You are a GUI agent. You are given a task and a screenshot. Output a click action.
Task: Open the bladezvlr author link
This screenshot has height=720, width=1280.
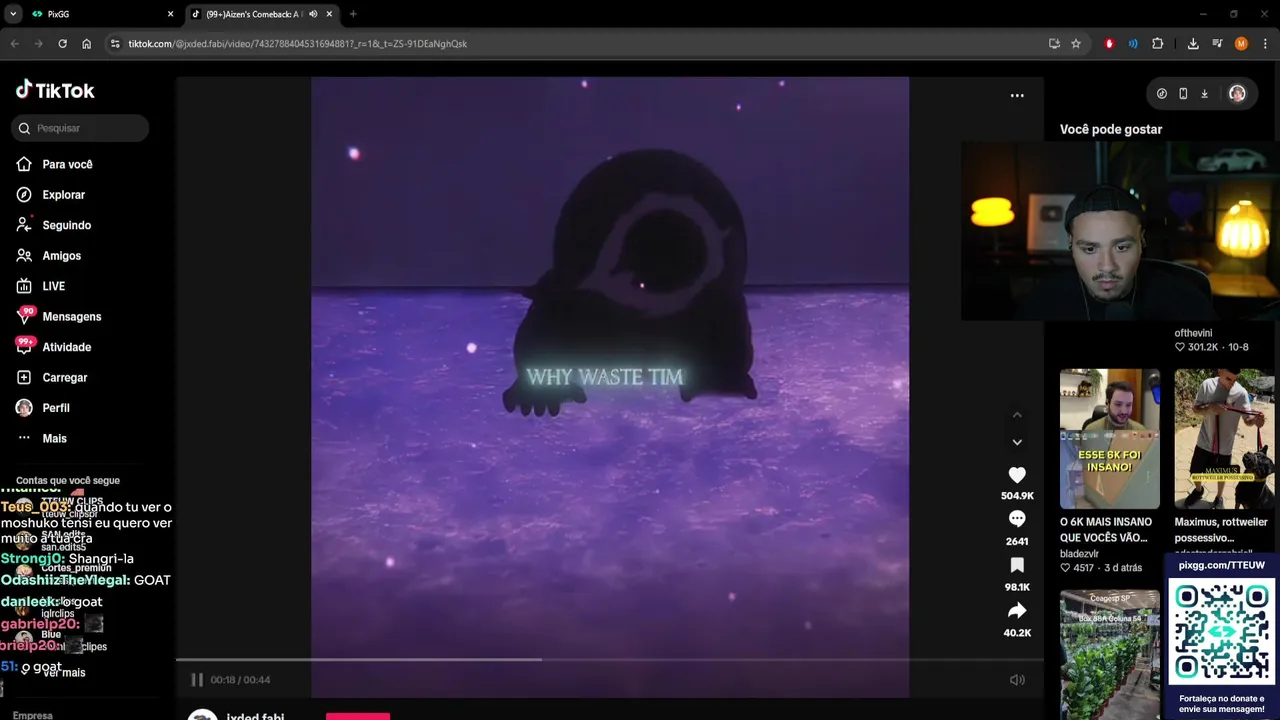click(1079, 554)
